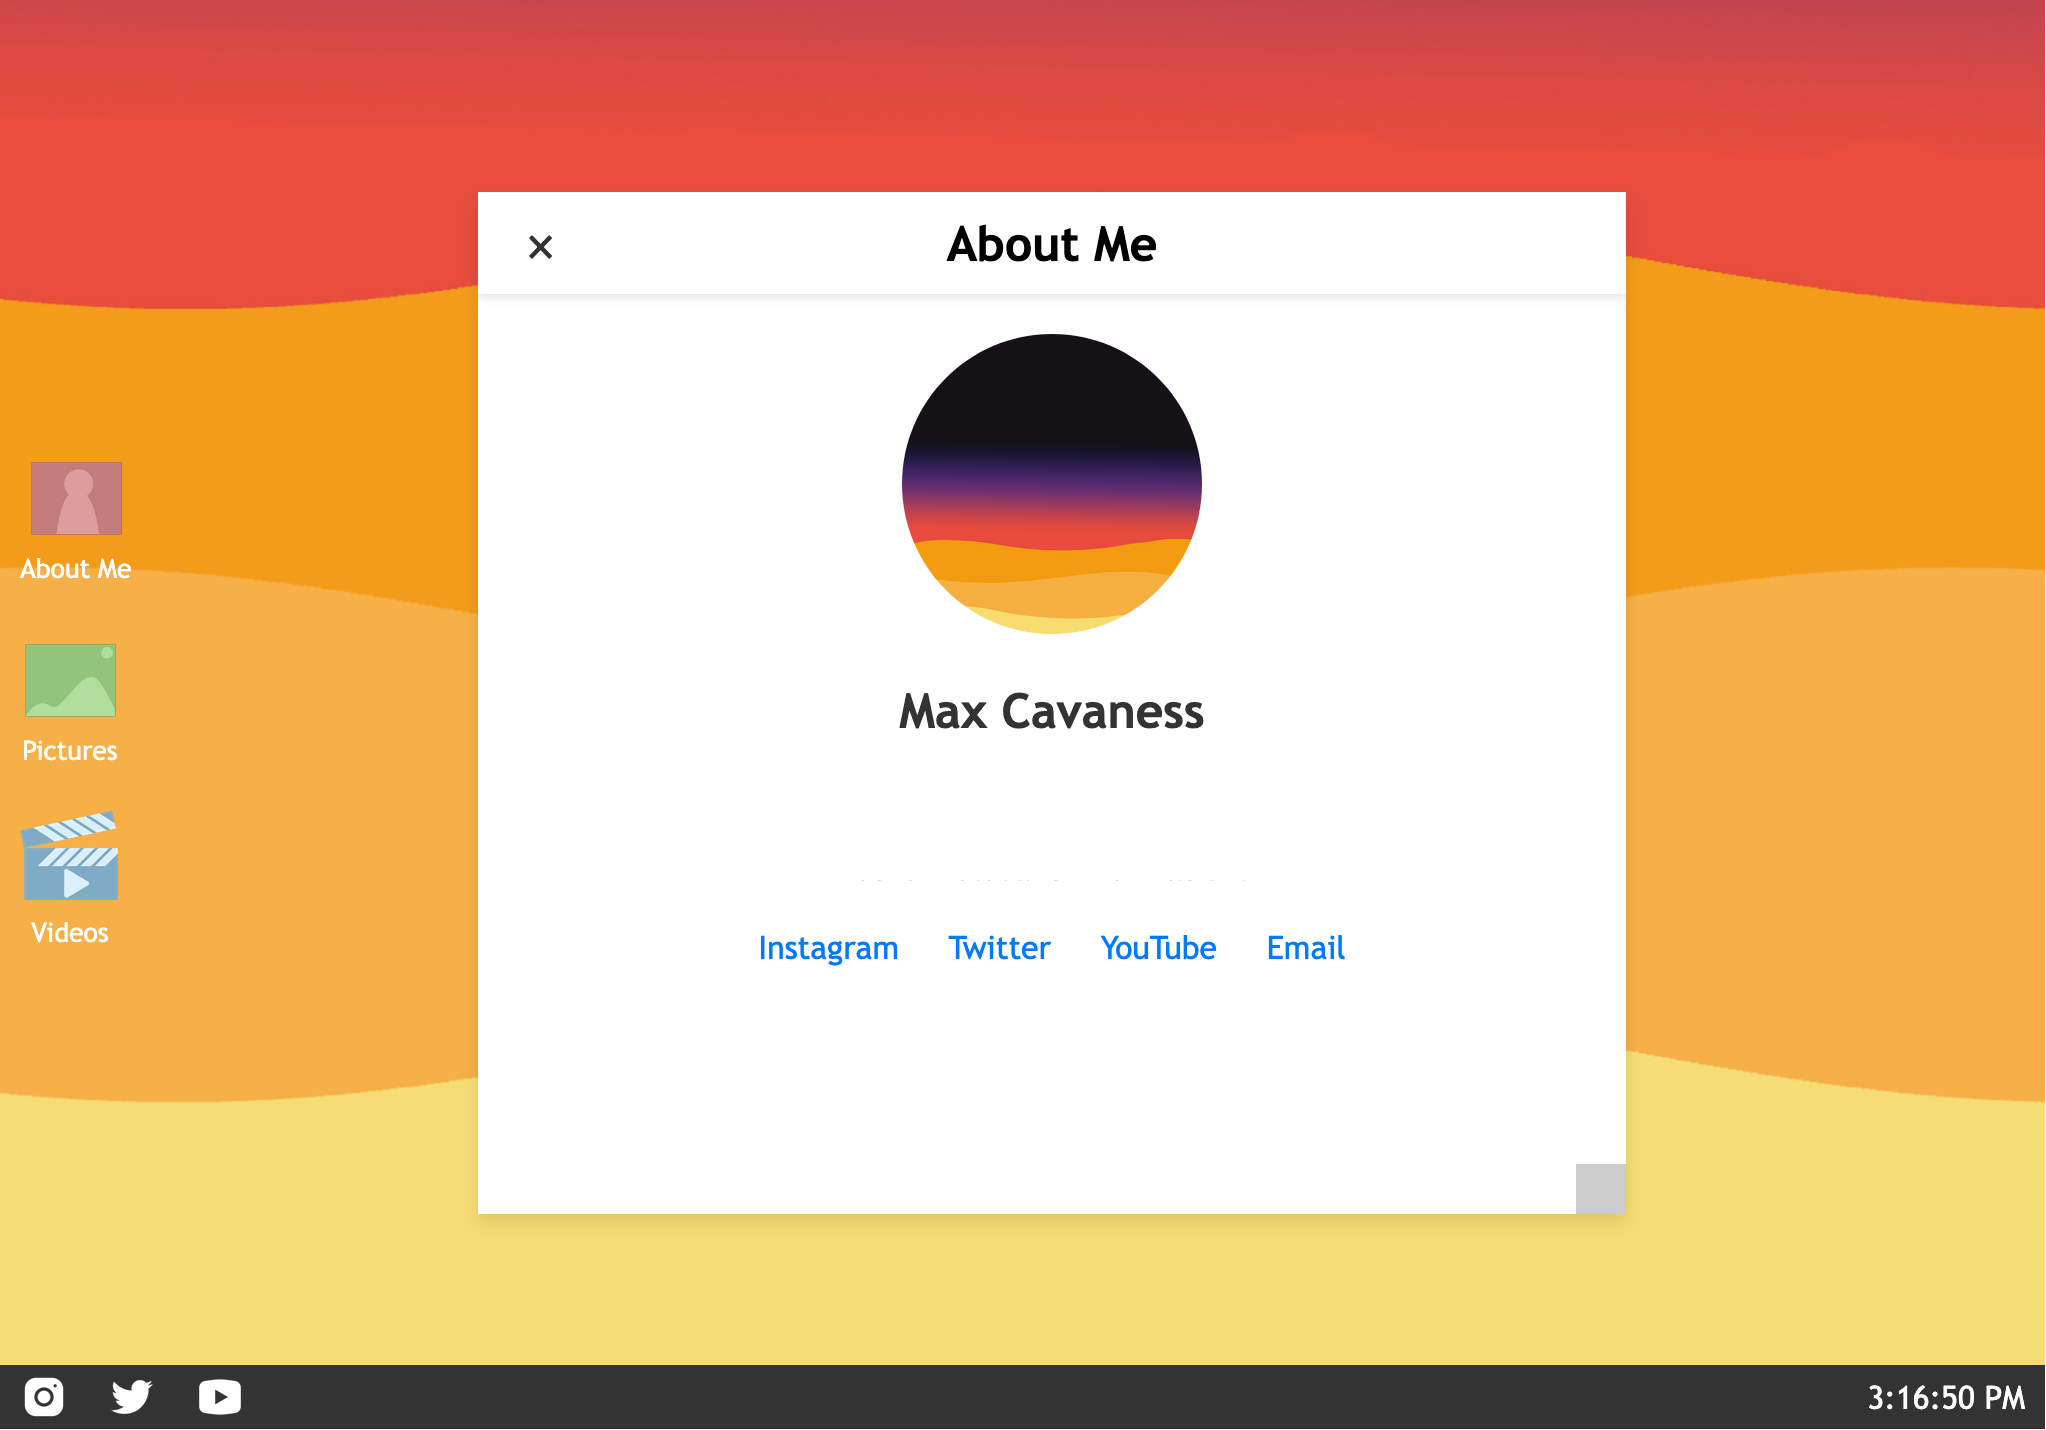Image resolution: width=2046 pixels, height=1430 pixels.
Task: Click the Twitter bird icon in the taskbar
Action: point(131,1397)
